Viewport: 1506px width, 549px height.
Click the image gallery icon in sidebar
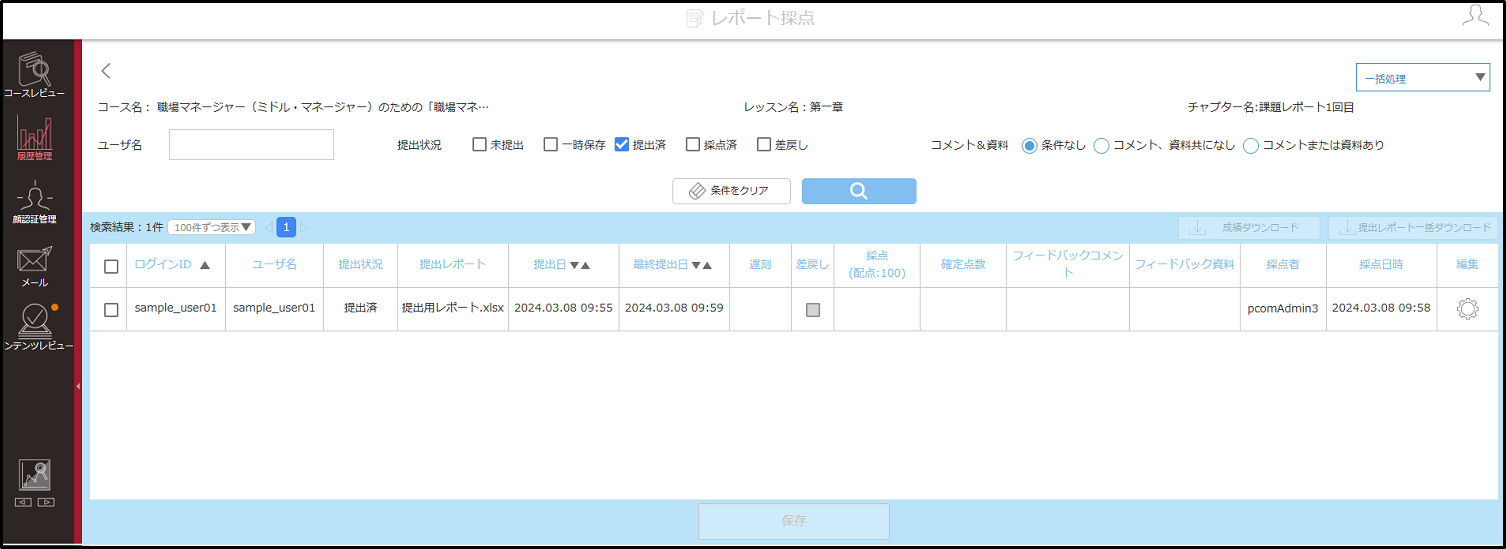pyautogui.click(x=34, y=475)
